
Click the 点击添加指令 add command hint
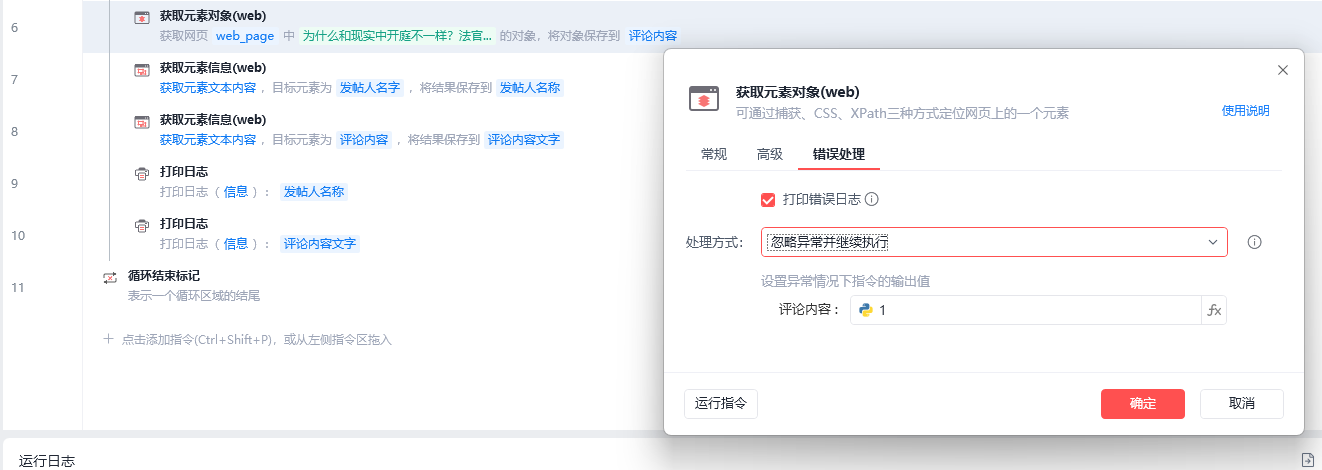(257, 339)
